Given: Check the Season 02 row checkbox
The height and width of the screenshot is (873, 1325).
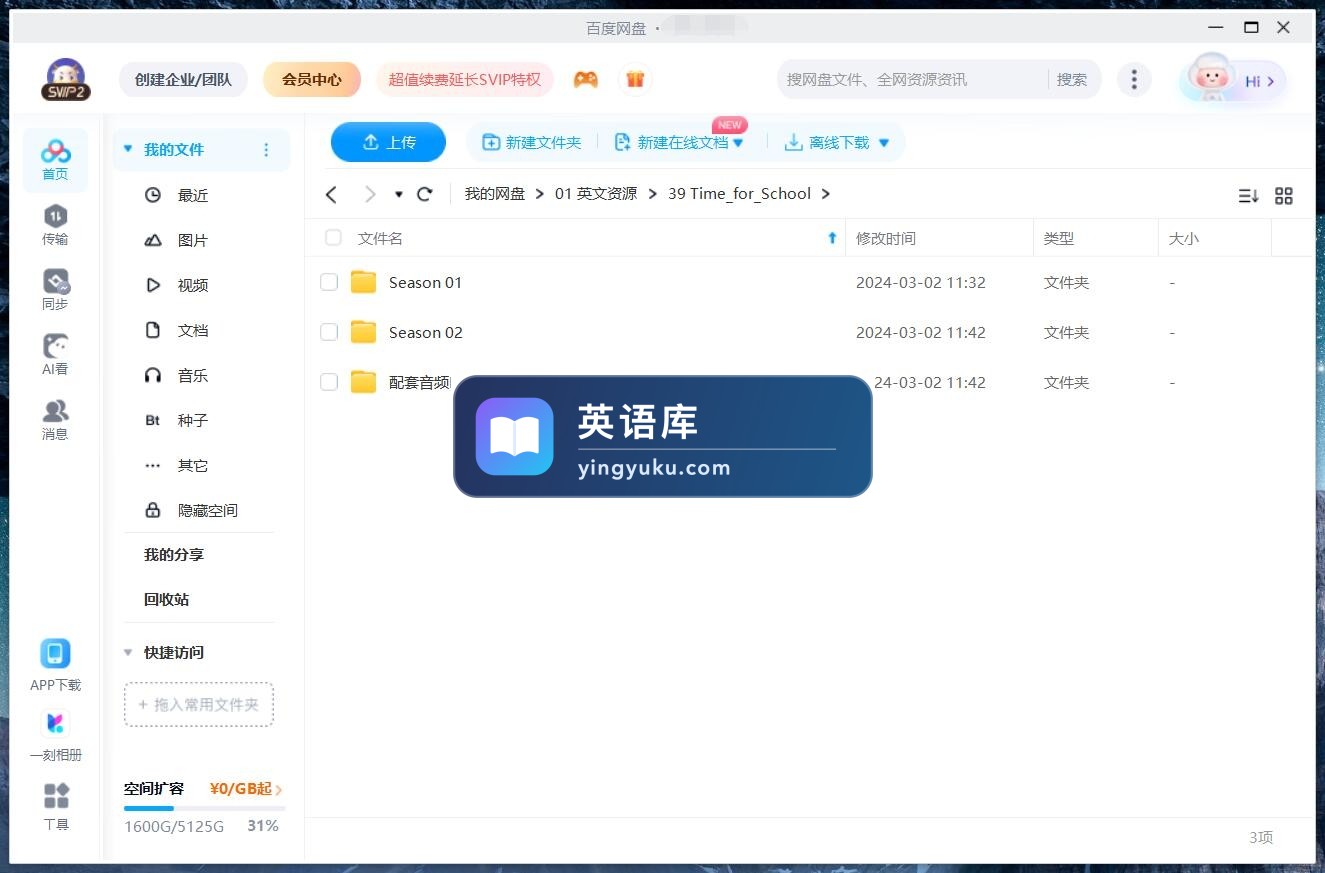Looking at the screenshot, I should [329, 332].
